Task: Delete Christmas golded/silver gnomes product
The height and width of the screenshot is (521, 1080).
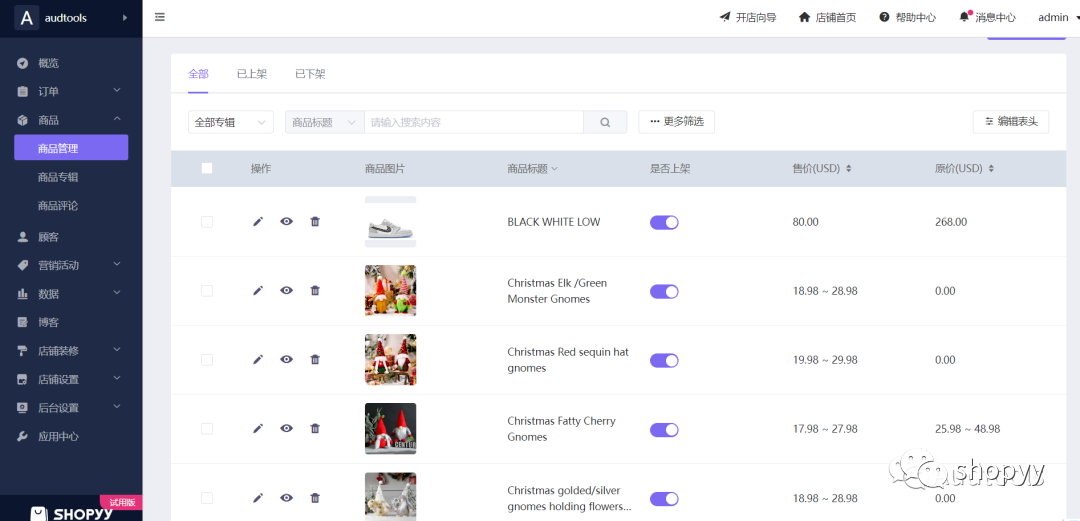Action: (315, 498)
